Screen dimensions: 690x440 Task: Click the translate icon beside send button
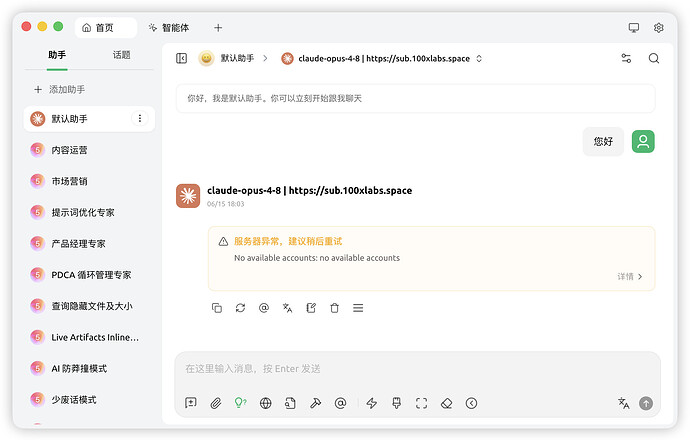tap(624, 403)
